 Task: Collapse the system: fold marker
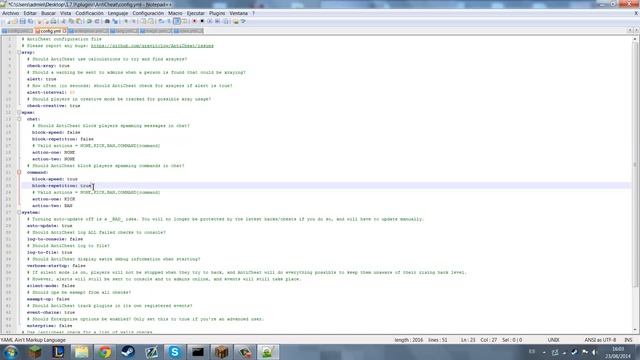pyautogui.click(x=19, y=212)
